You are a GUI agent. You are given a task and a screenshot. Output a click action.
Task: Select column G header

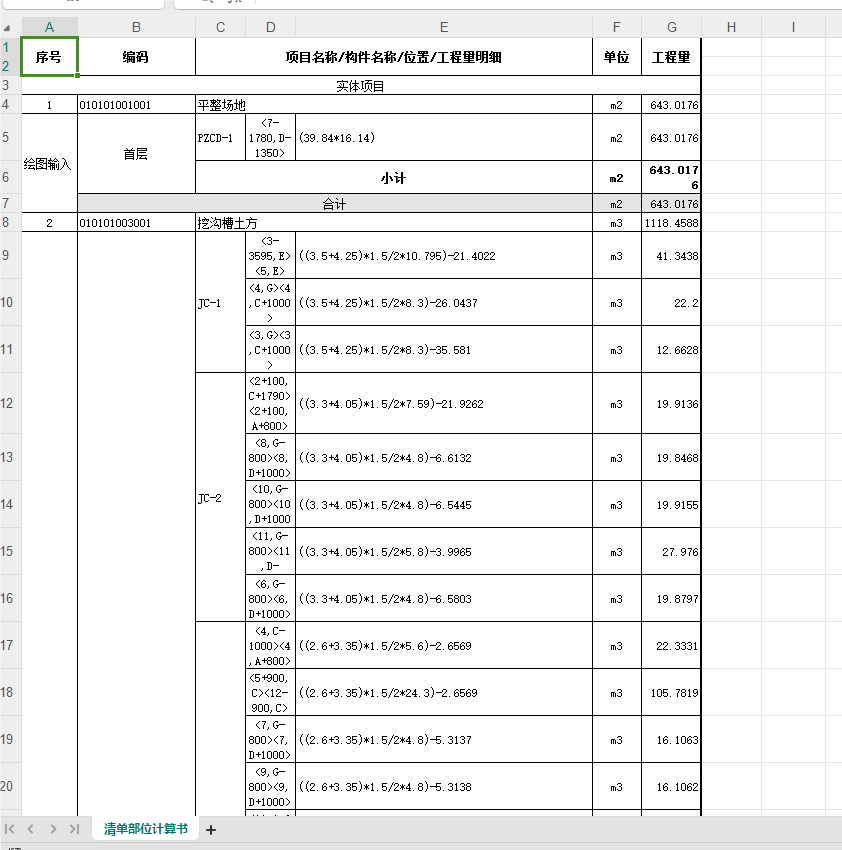click(671, 27)
